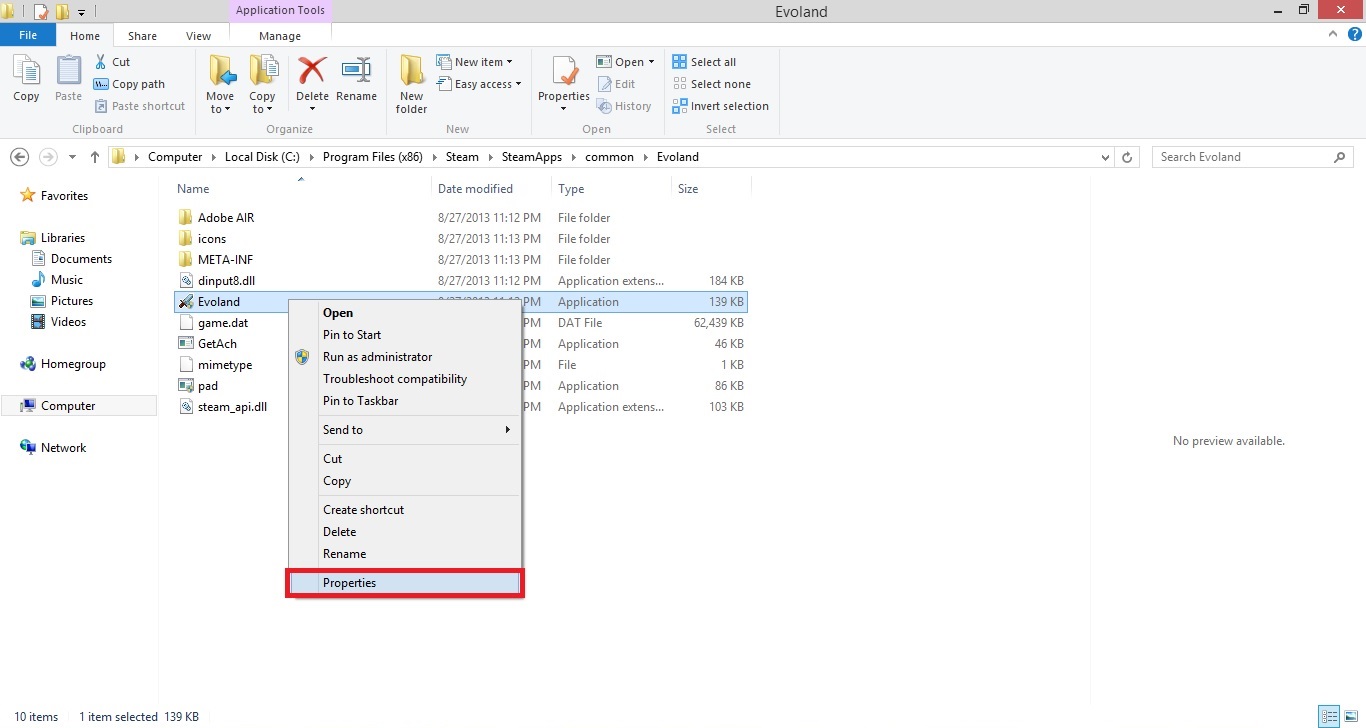Refresh the current folder view
The image size is (1366, 728).
point(1127,157)
